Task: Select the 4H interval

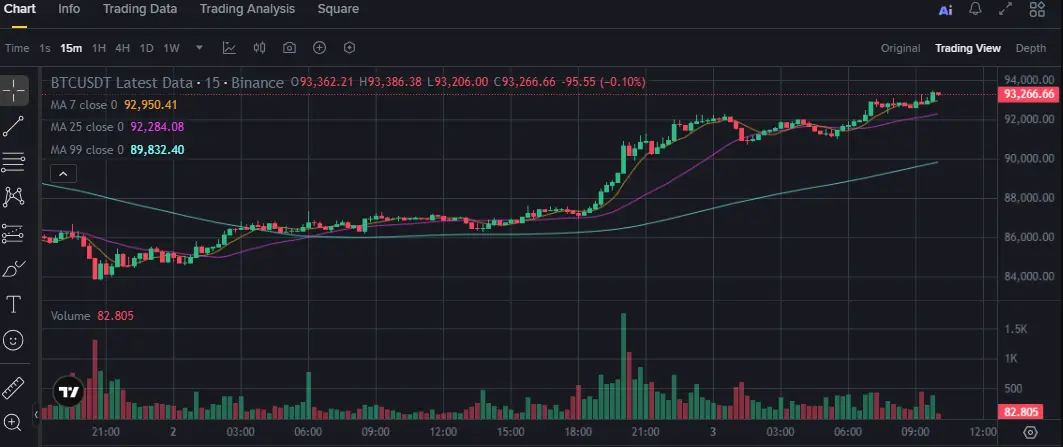Action: click(123, 48)
